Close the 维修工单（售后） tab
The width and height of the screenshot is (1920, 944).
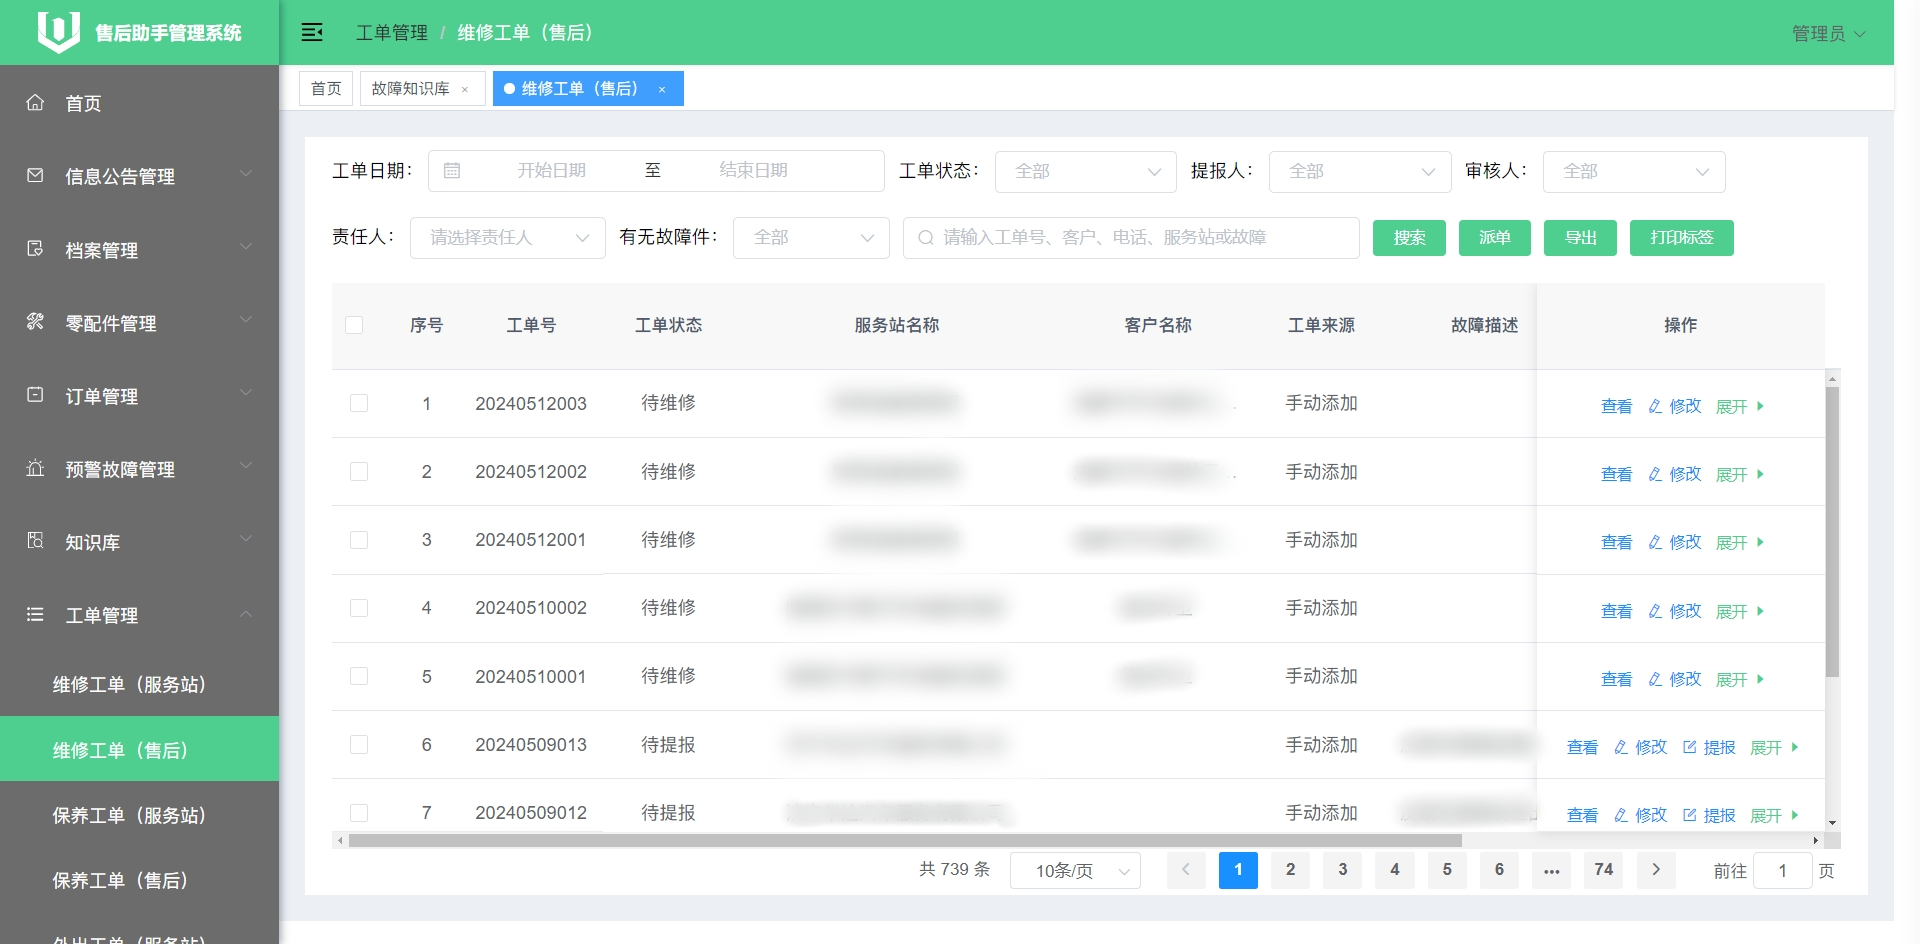(662, 89)
